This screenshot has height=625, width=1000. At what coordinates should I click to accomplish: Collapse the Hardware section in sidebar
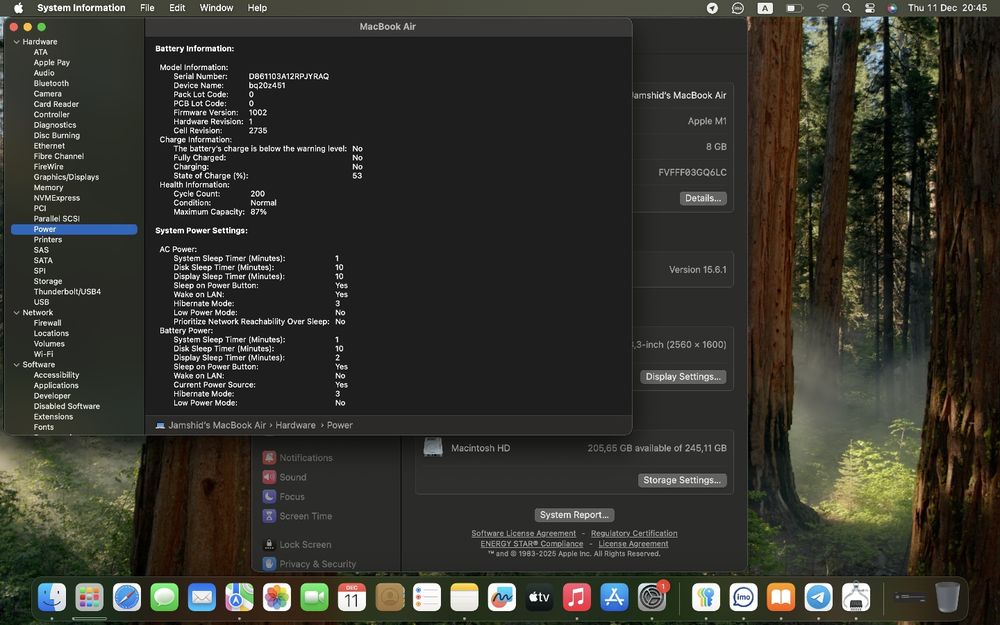[x=17, y=41]
